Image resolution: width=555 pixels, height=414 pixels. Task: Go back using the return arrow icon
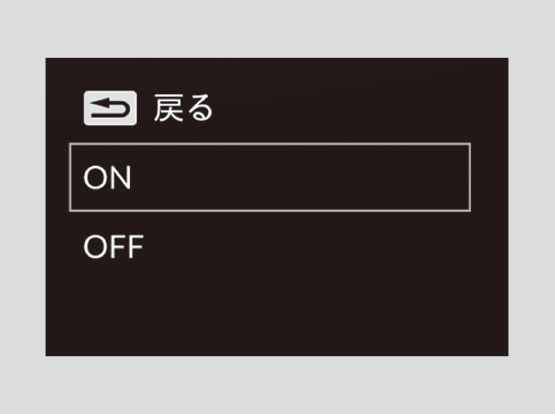tap(110, 108)
